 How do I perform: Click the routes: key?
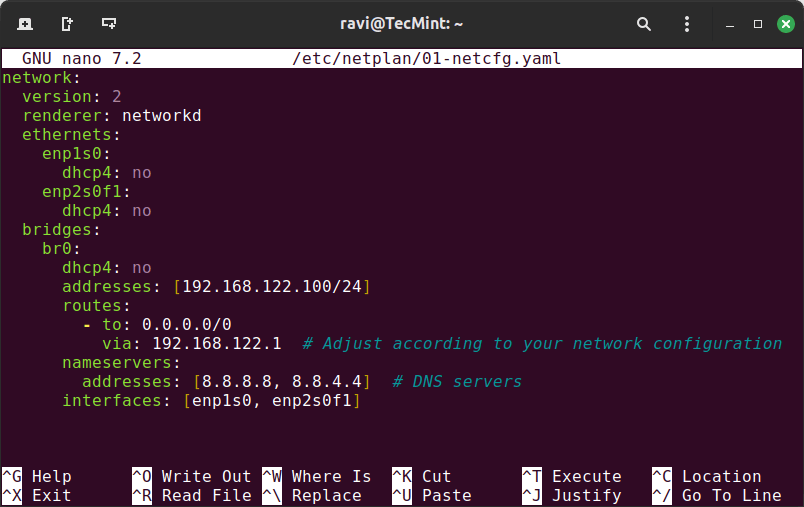(x=96, y=306)
